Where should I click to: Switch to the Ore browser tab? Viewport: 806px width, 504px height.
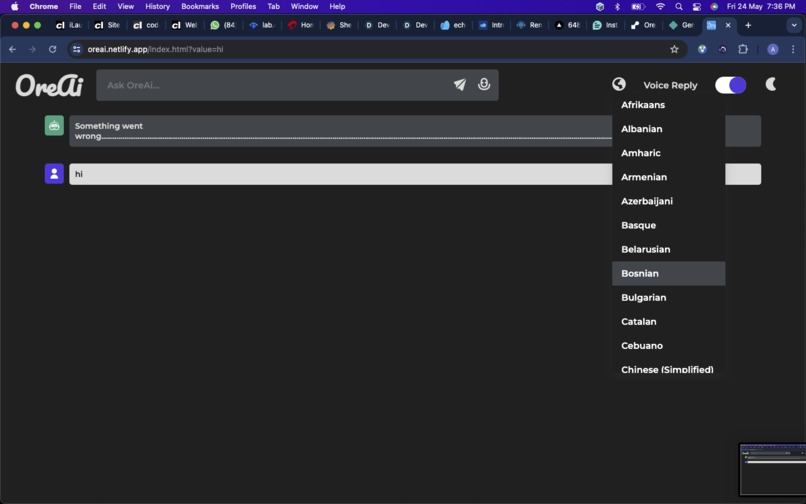(643, 25)
